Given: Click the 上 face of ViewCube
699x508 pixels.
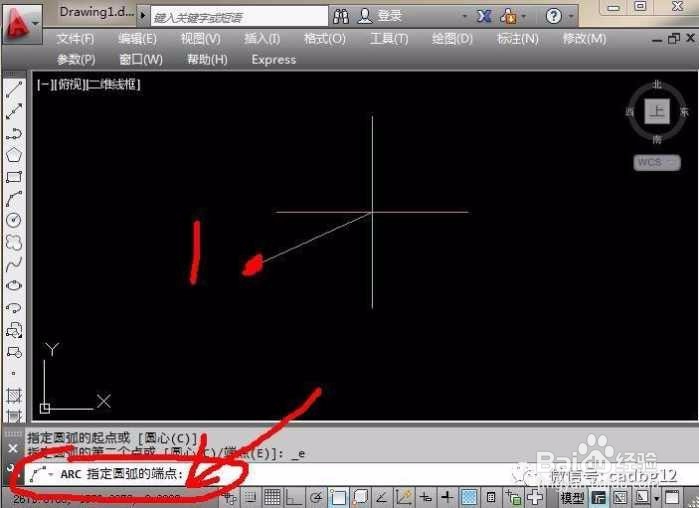Looking at the screenshot, I should point(657,111).
